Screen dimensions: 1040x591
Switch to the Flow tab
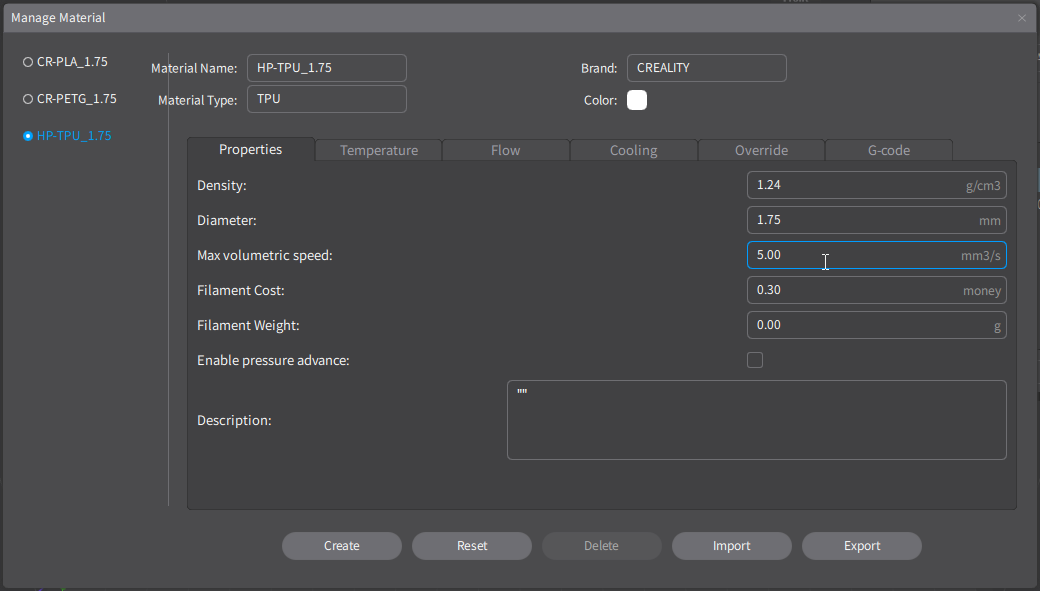(506, 150)
